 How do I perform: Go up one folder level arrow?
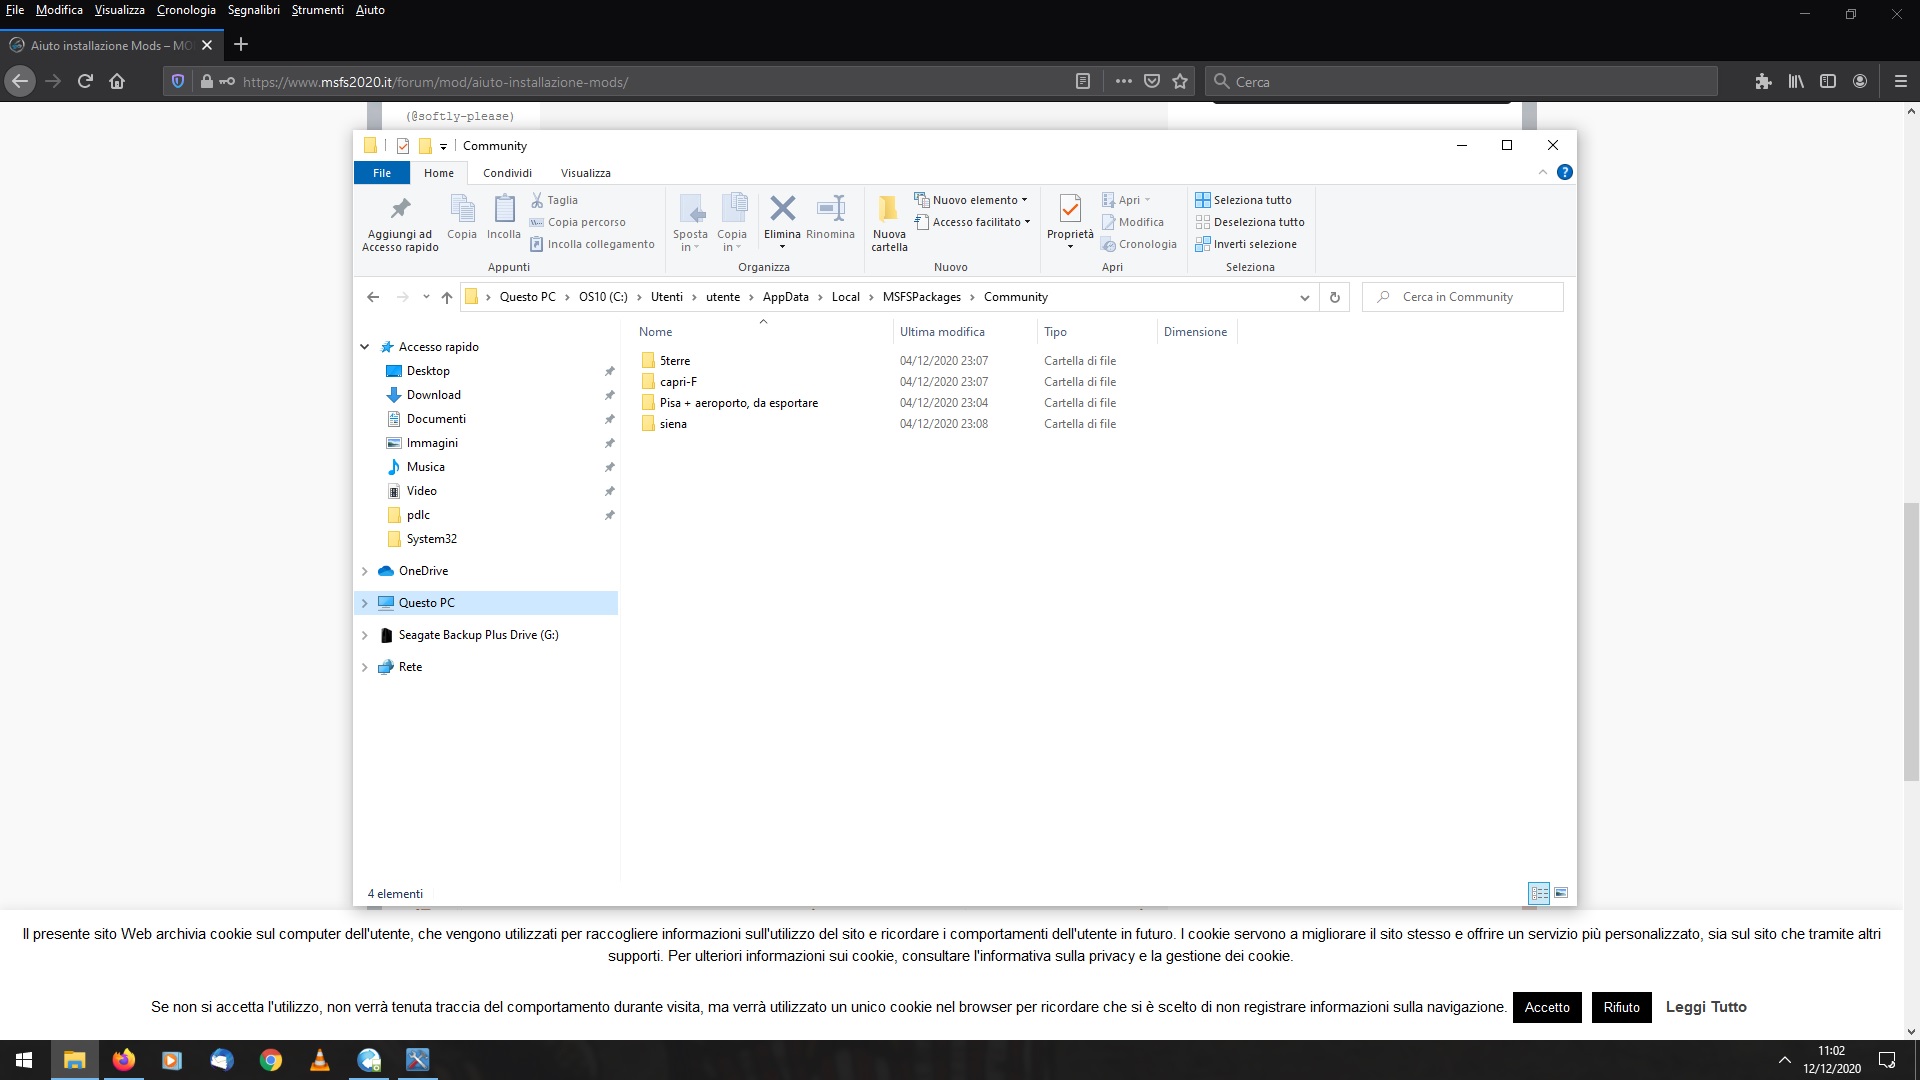(x=447, y=297)
